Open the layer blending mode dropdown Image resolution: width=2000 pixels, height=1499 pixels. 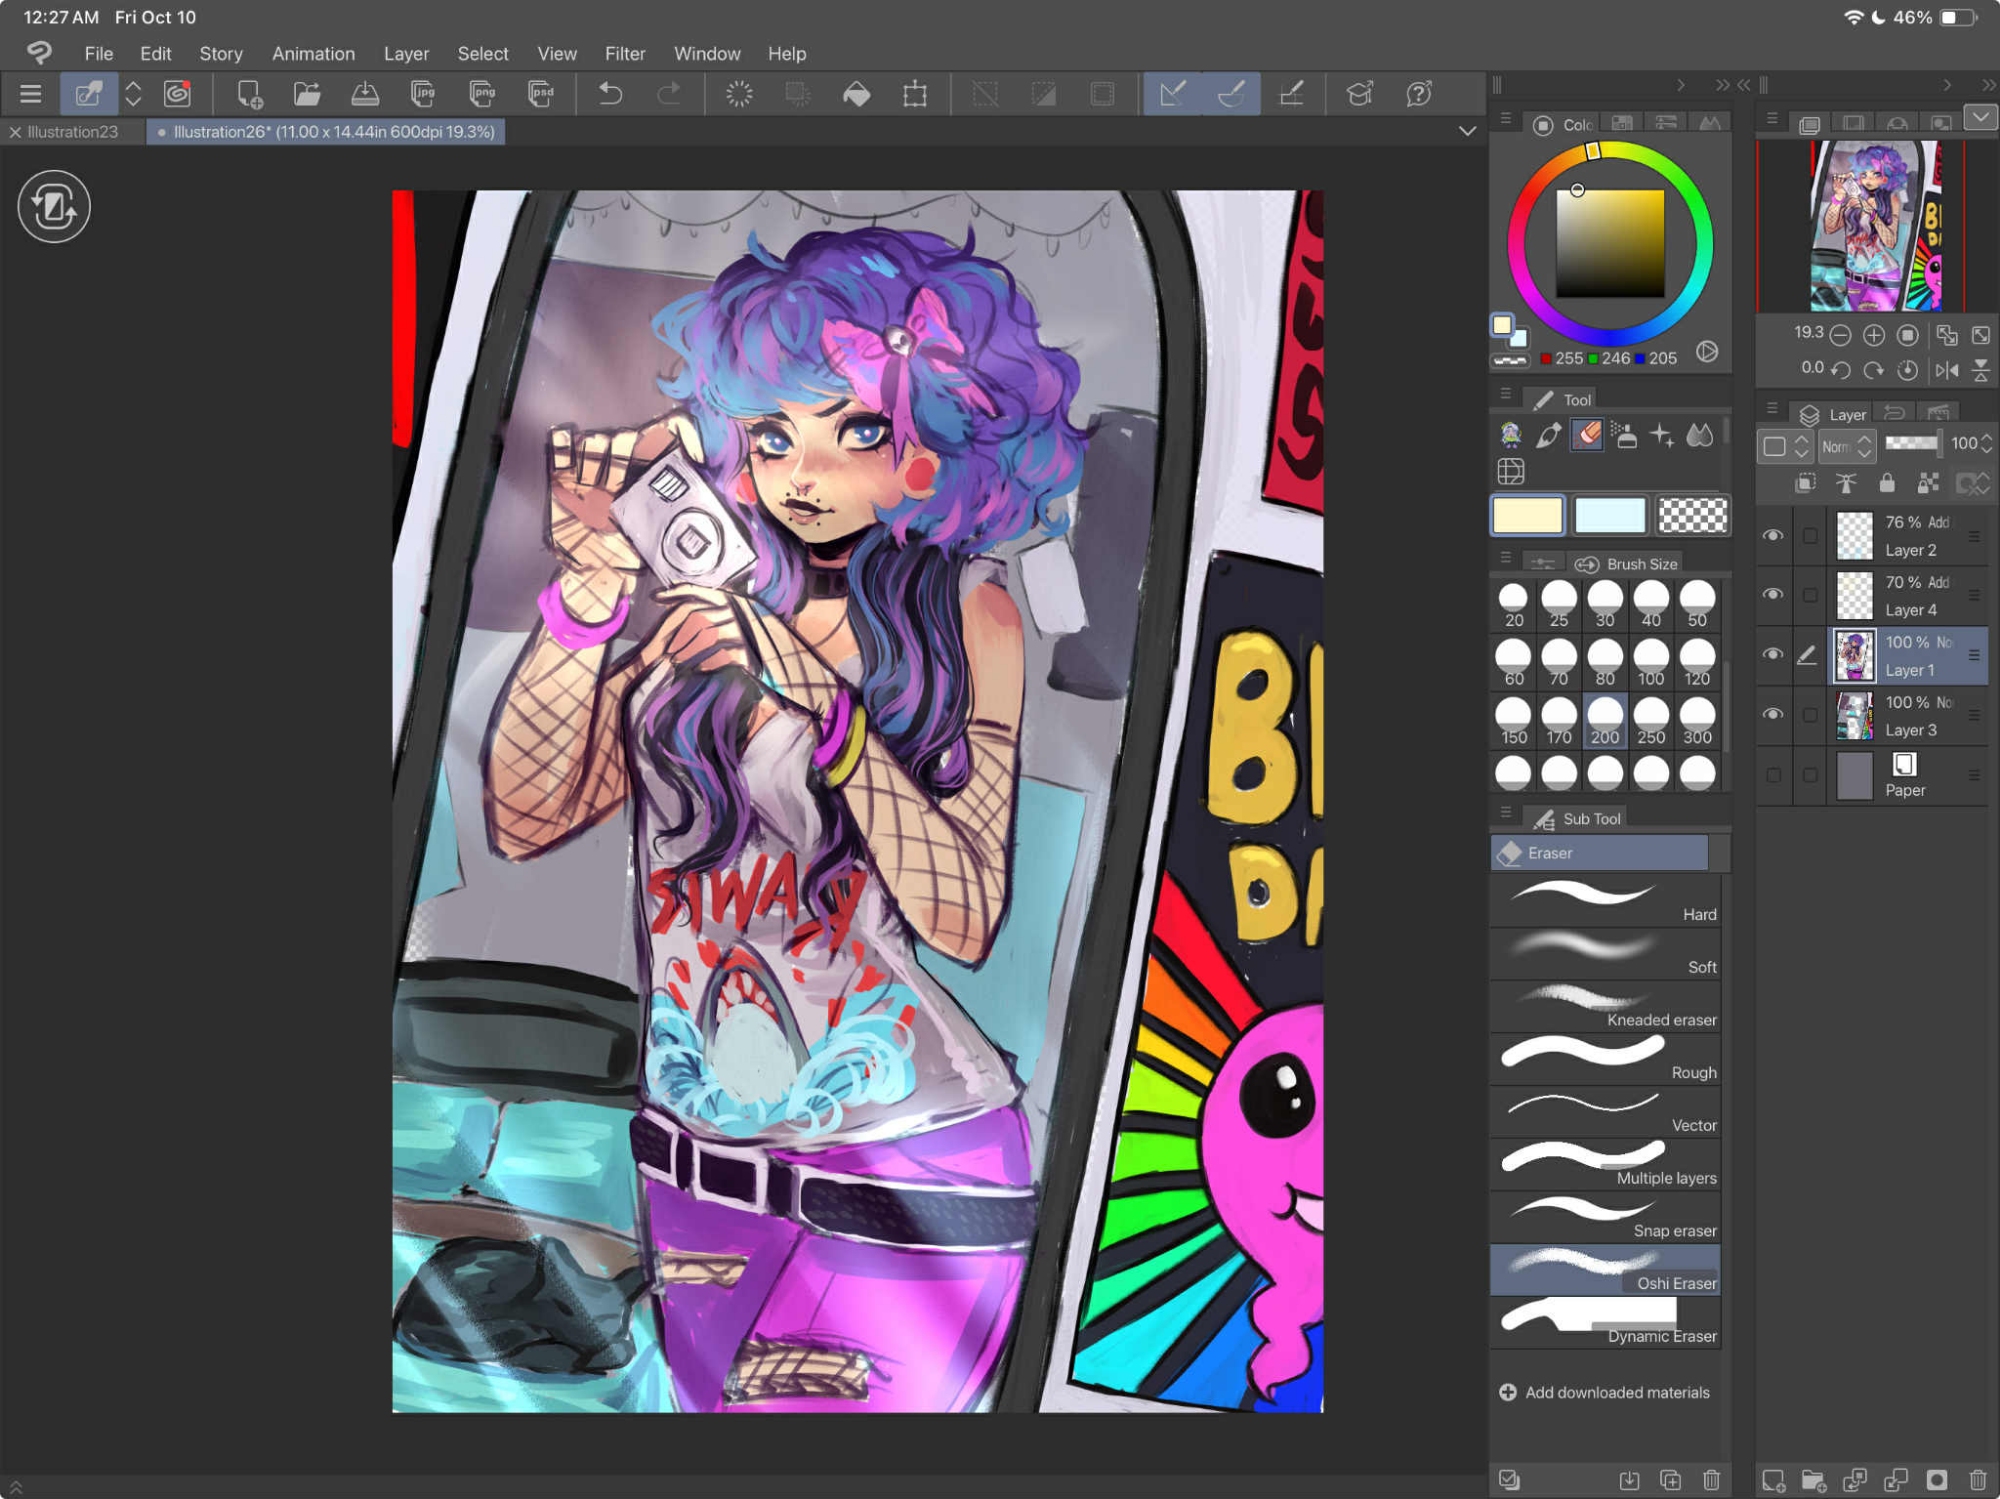[1846, 446]
